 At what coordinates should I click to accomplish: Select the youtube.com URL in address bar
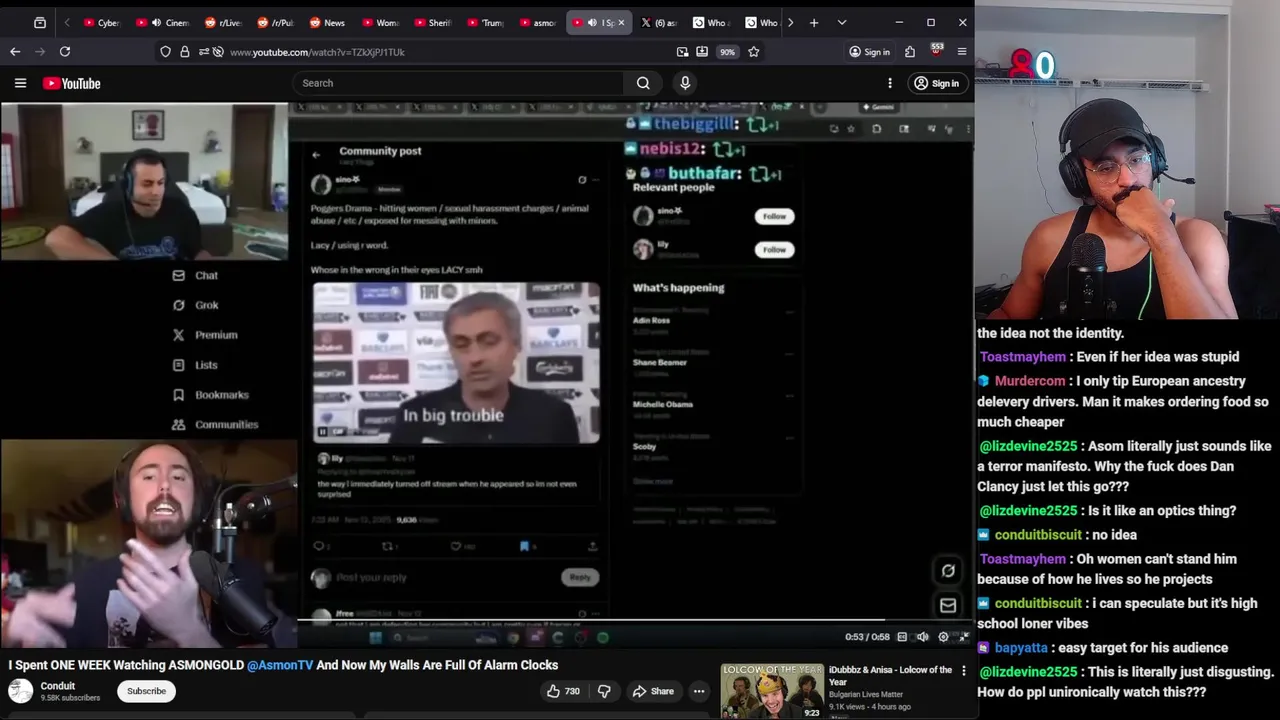tap(317, 52)
